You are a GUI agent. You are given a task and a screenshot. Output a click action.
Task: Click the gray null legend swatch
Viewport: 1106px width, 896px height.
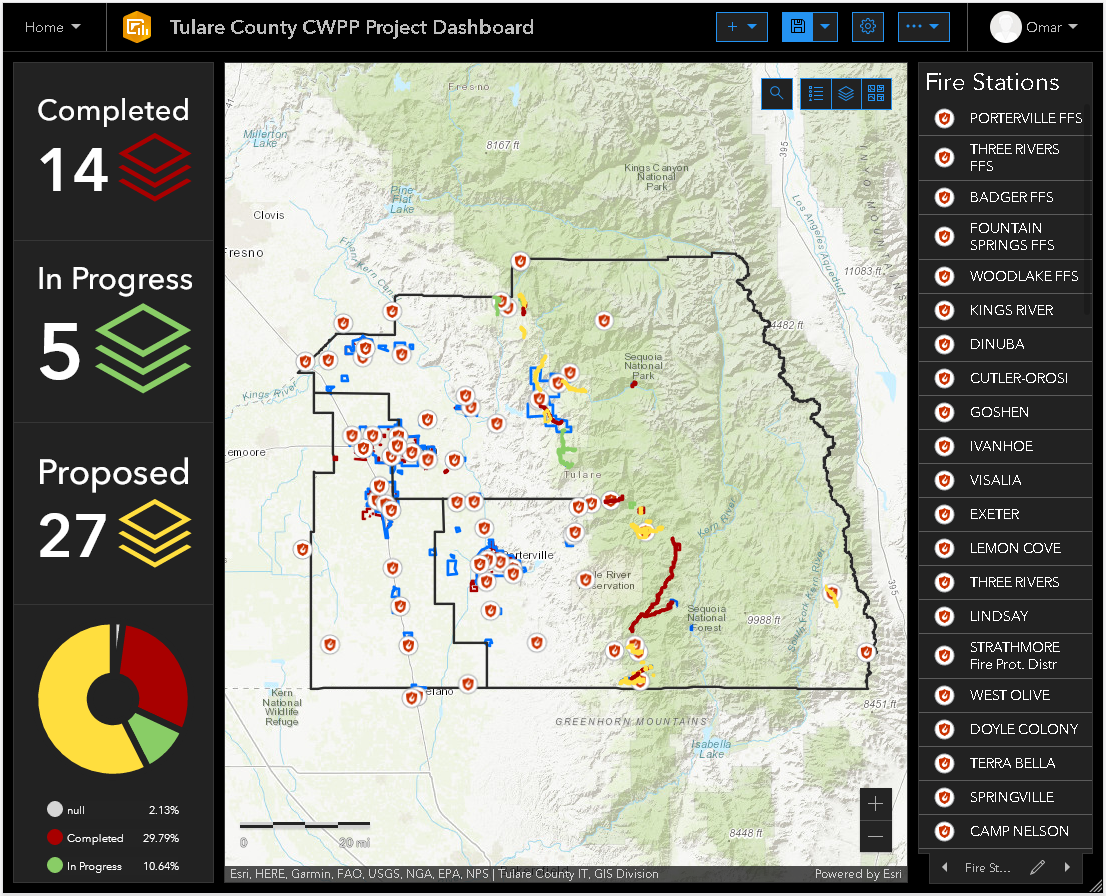54,809
